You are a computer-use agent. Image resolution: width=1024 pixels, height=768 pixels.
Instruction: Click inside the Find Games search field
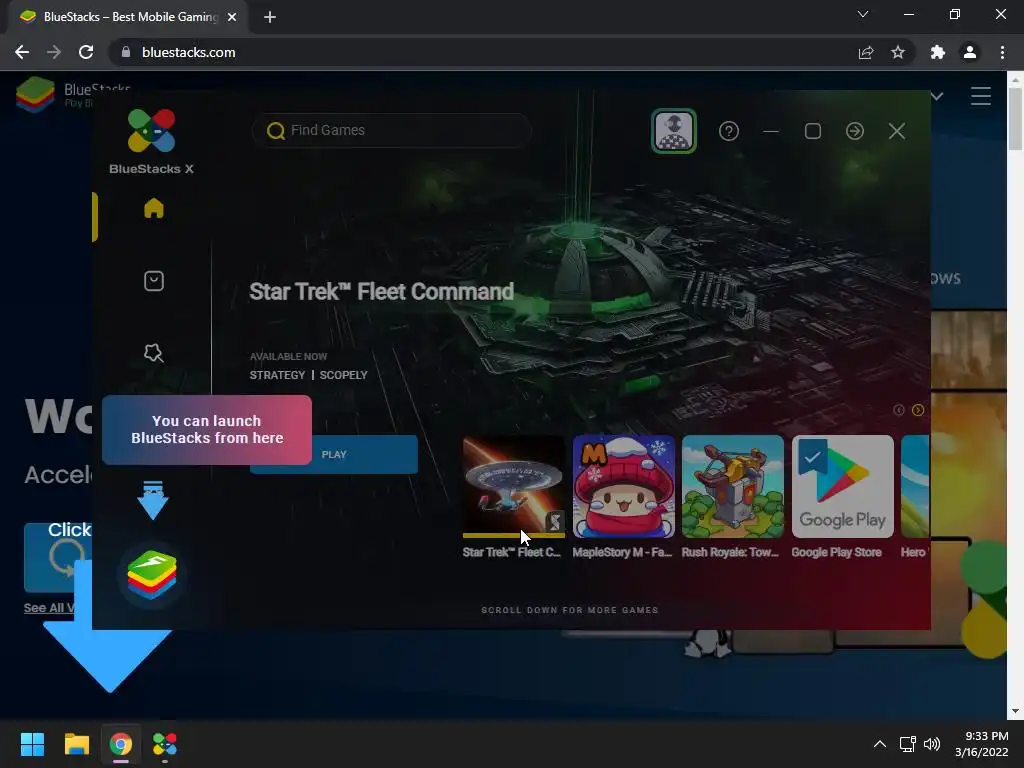392,131
